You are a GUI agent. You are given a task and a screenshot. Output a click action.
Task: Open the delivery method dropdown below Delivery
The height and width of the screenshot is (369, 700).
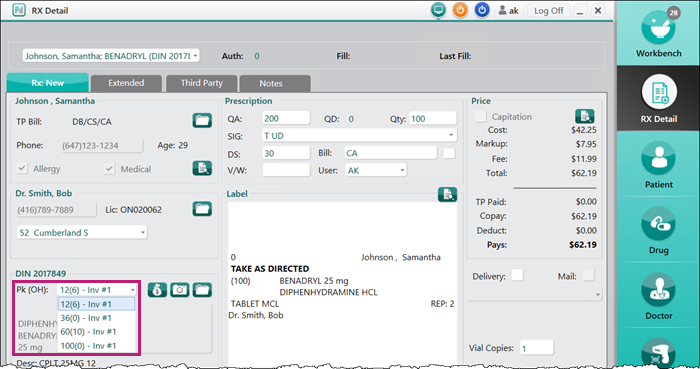point(597,294)
